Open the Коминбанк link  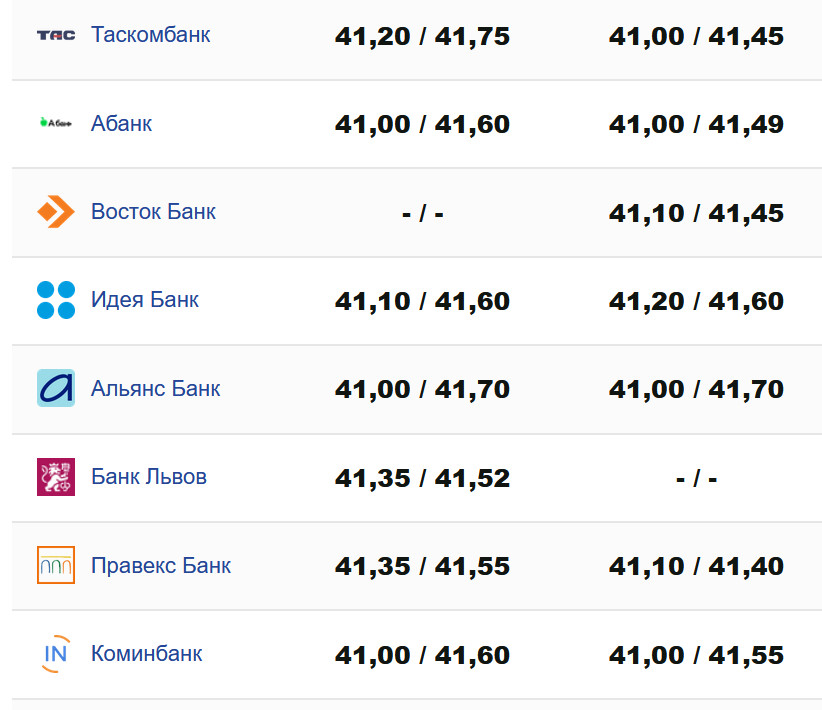coord(146,654)
